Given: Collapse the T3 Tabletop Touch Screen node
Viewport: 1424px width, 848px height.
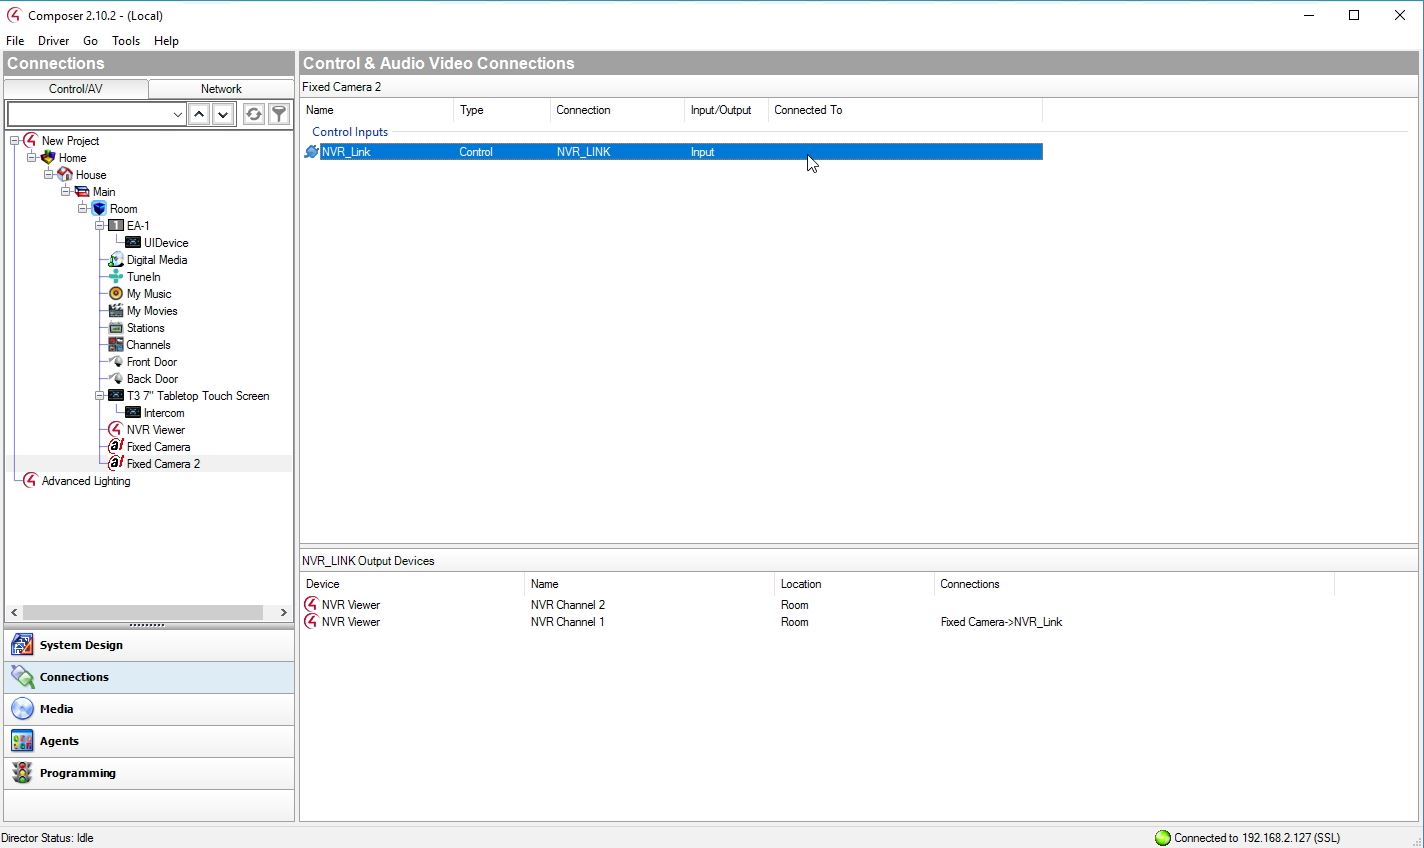Looking at the screenshot, I should click(100, 396).
